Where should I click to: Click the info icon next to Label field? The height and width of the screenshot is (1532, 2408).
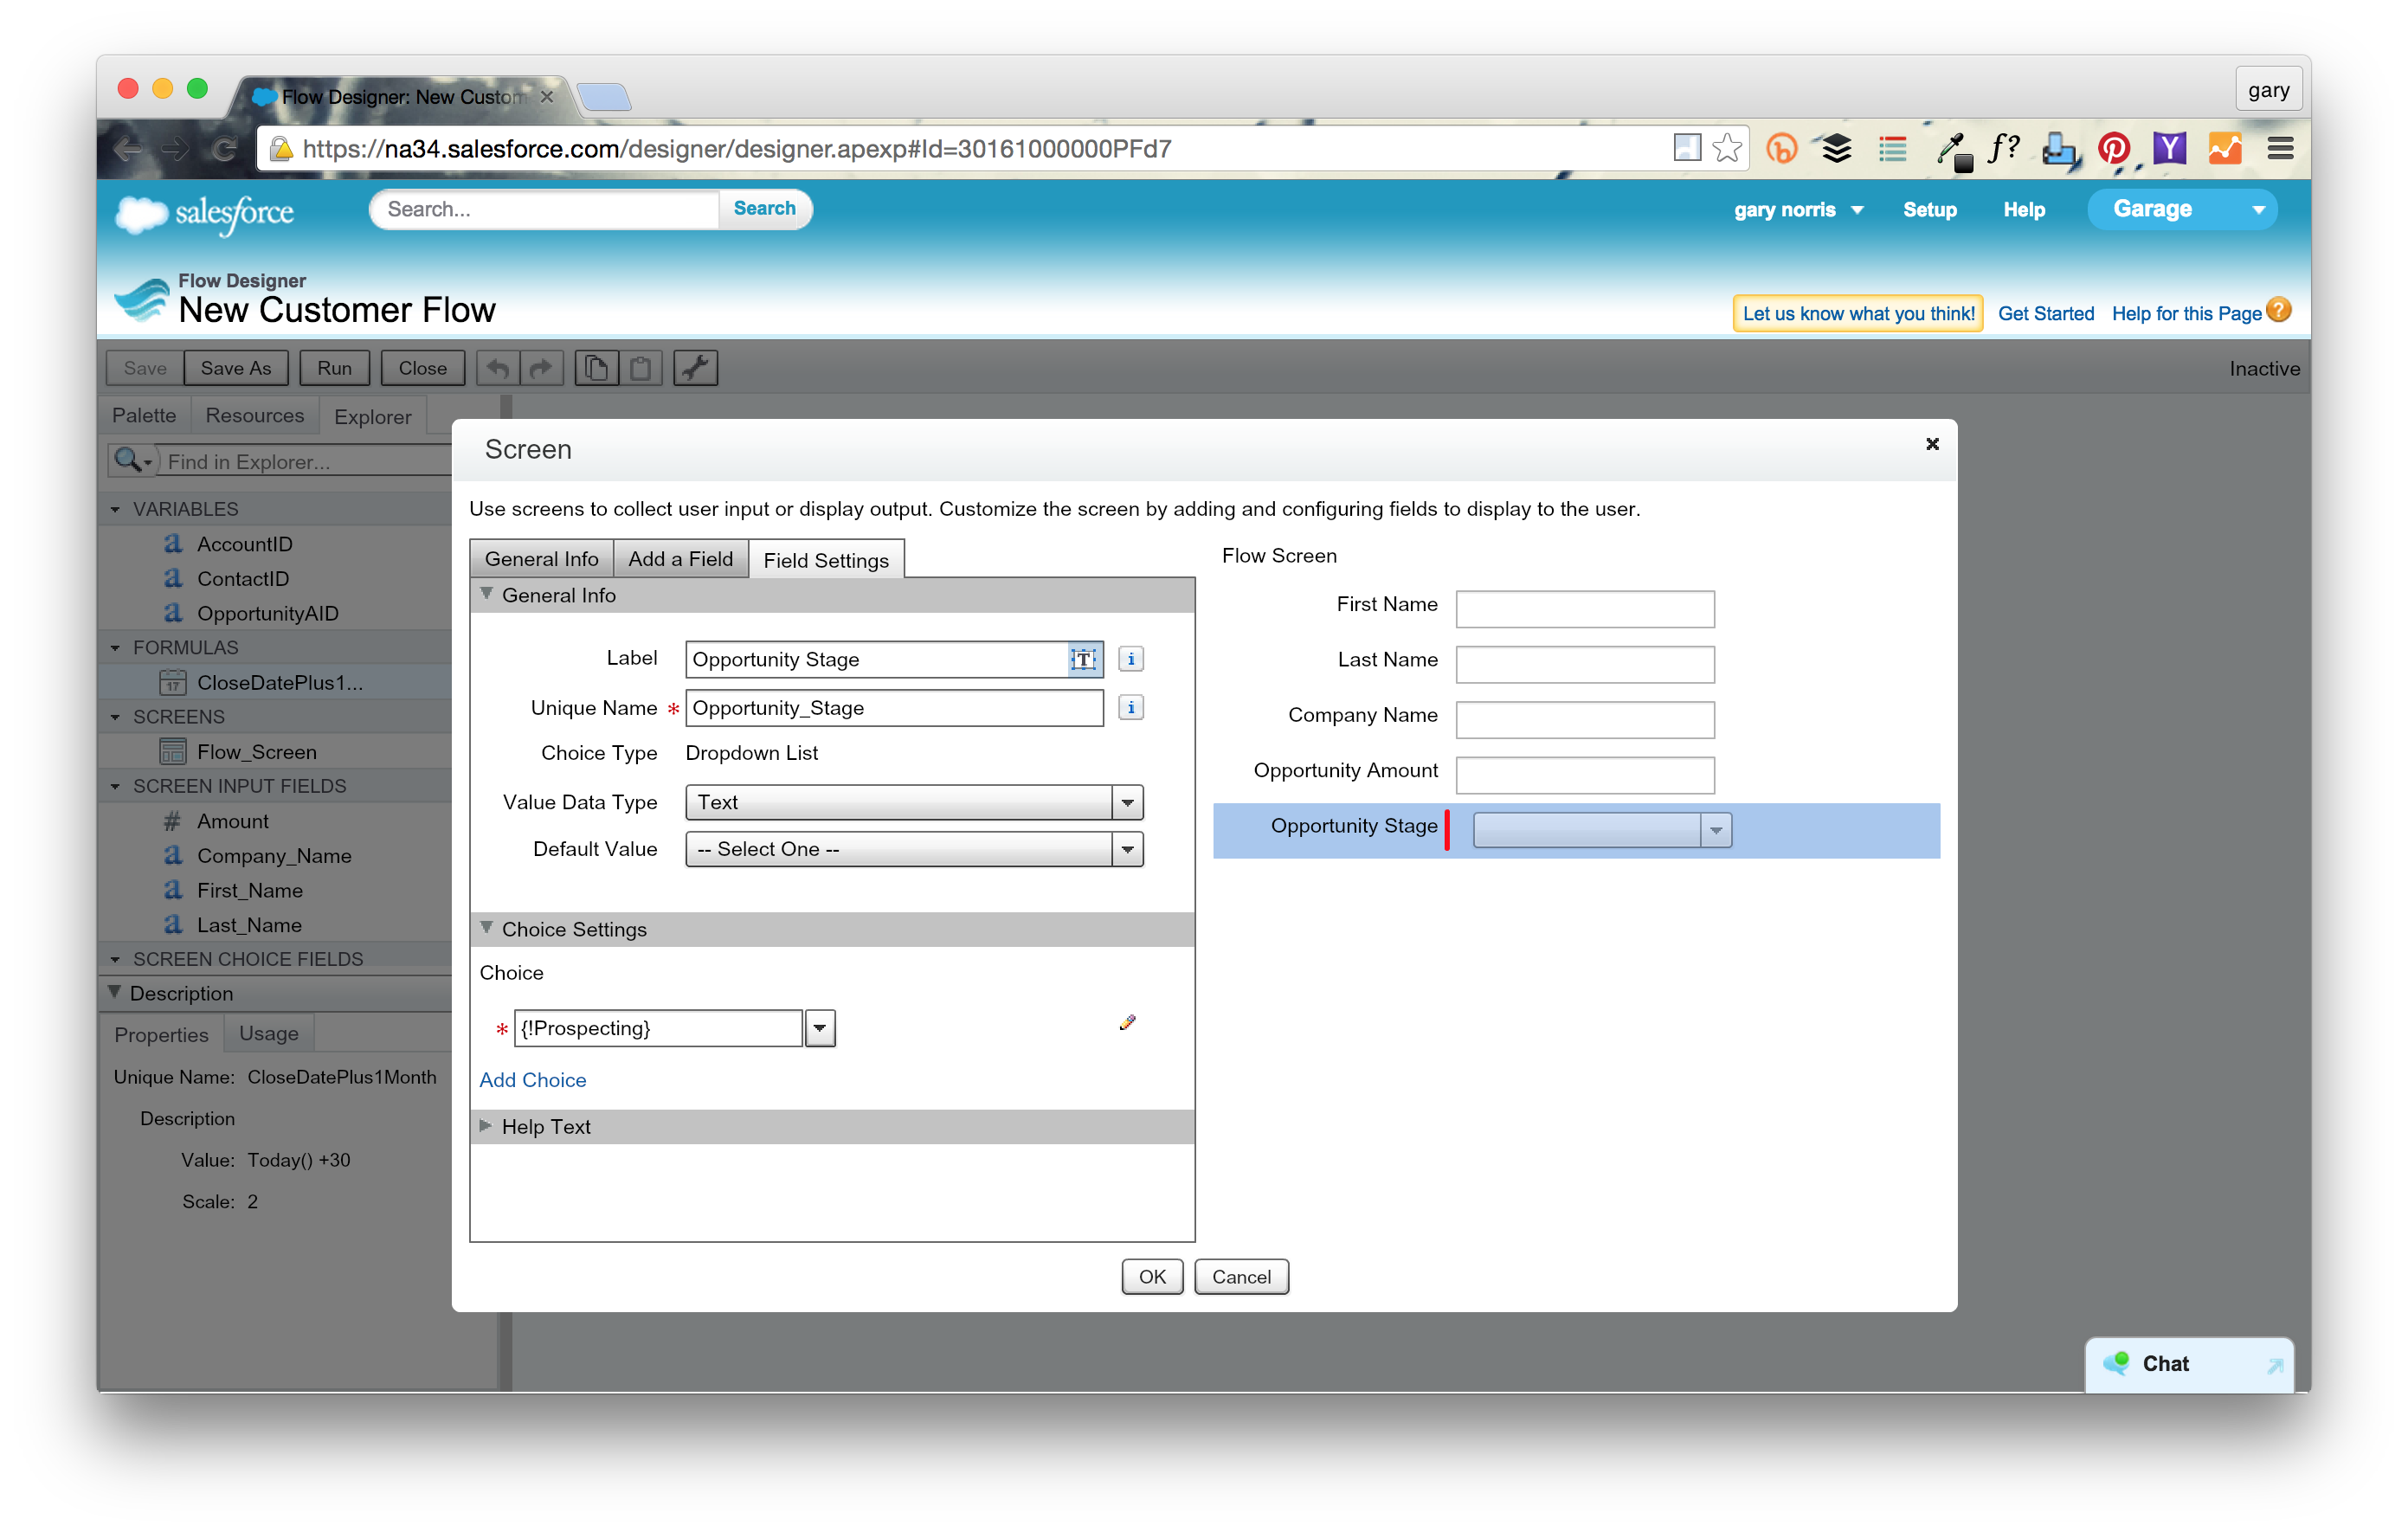(x=1130, y=659)
